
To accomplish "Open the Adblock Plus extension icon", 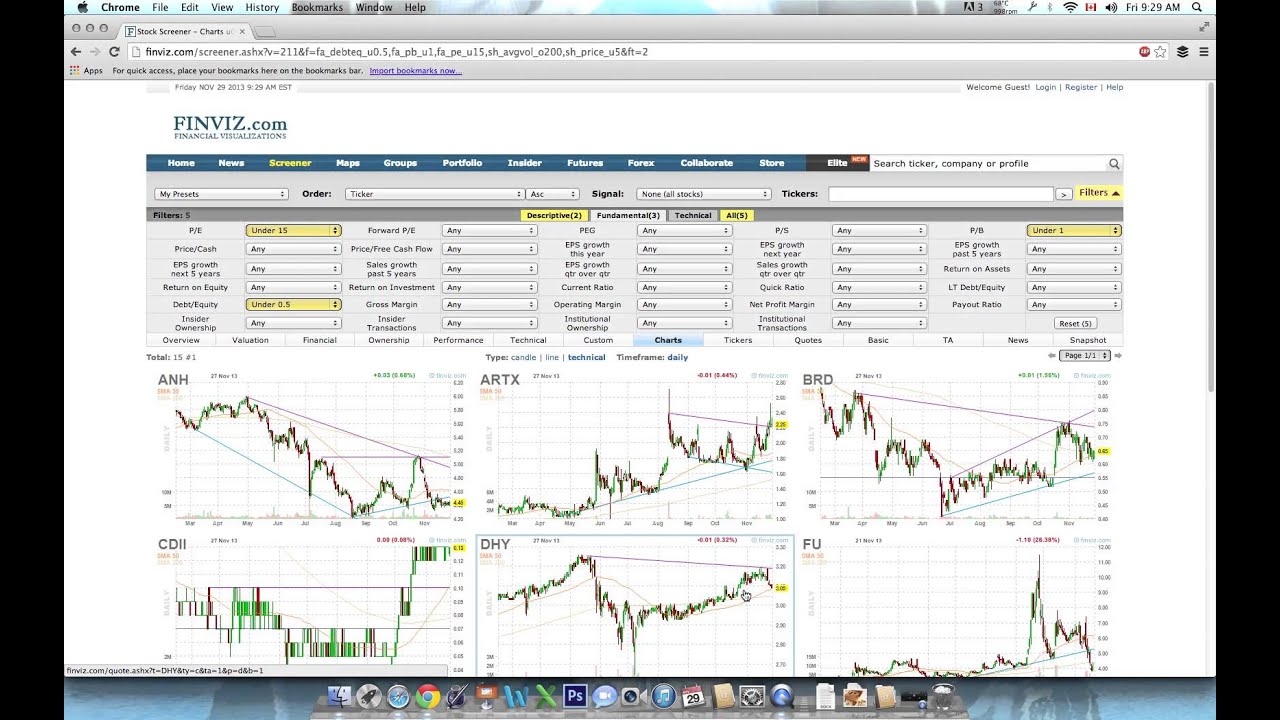I will point(1144,51).
